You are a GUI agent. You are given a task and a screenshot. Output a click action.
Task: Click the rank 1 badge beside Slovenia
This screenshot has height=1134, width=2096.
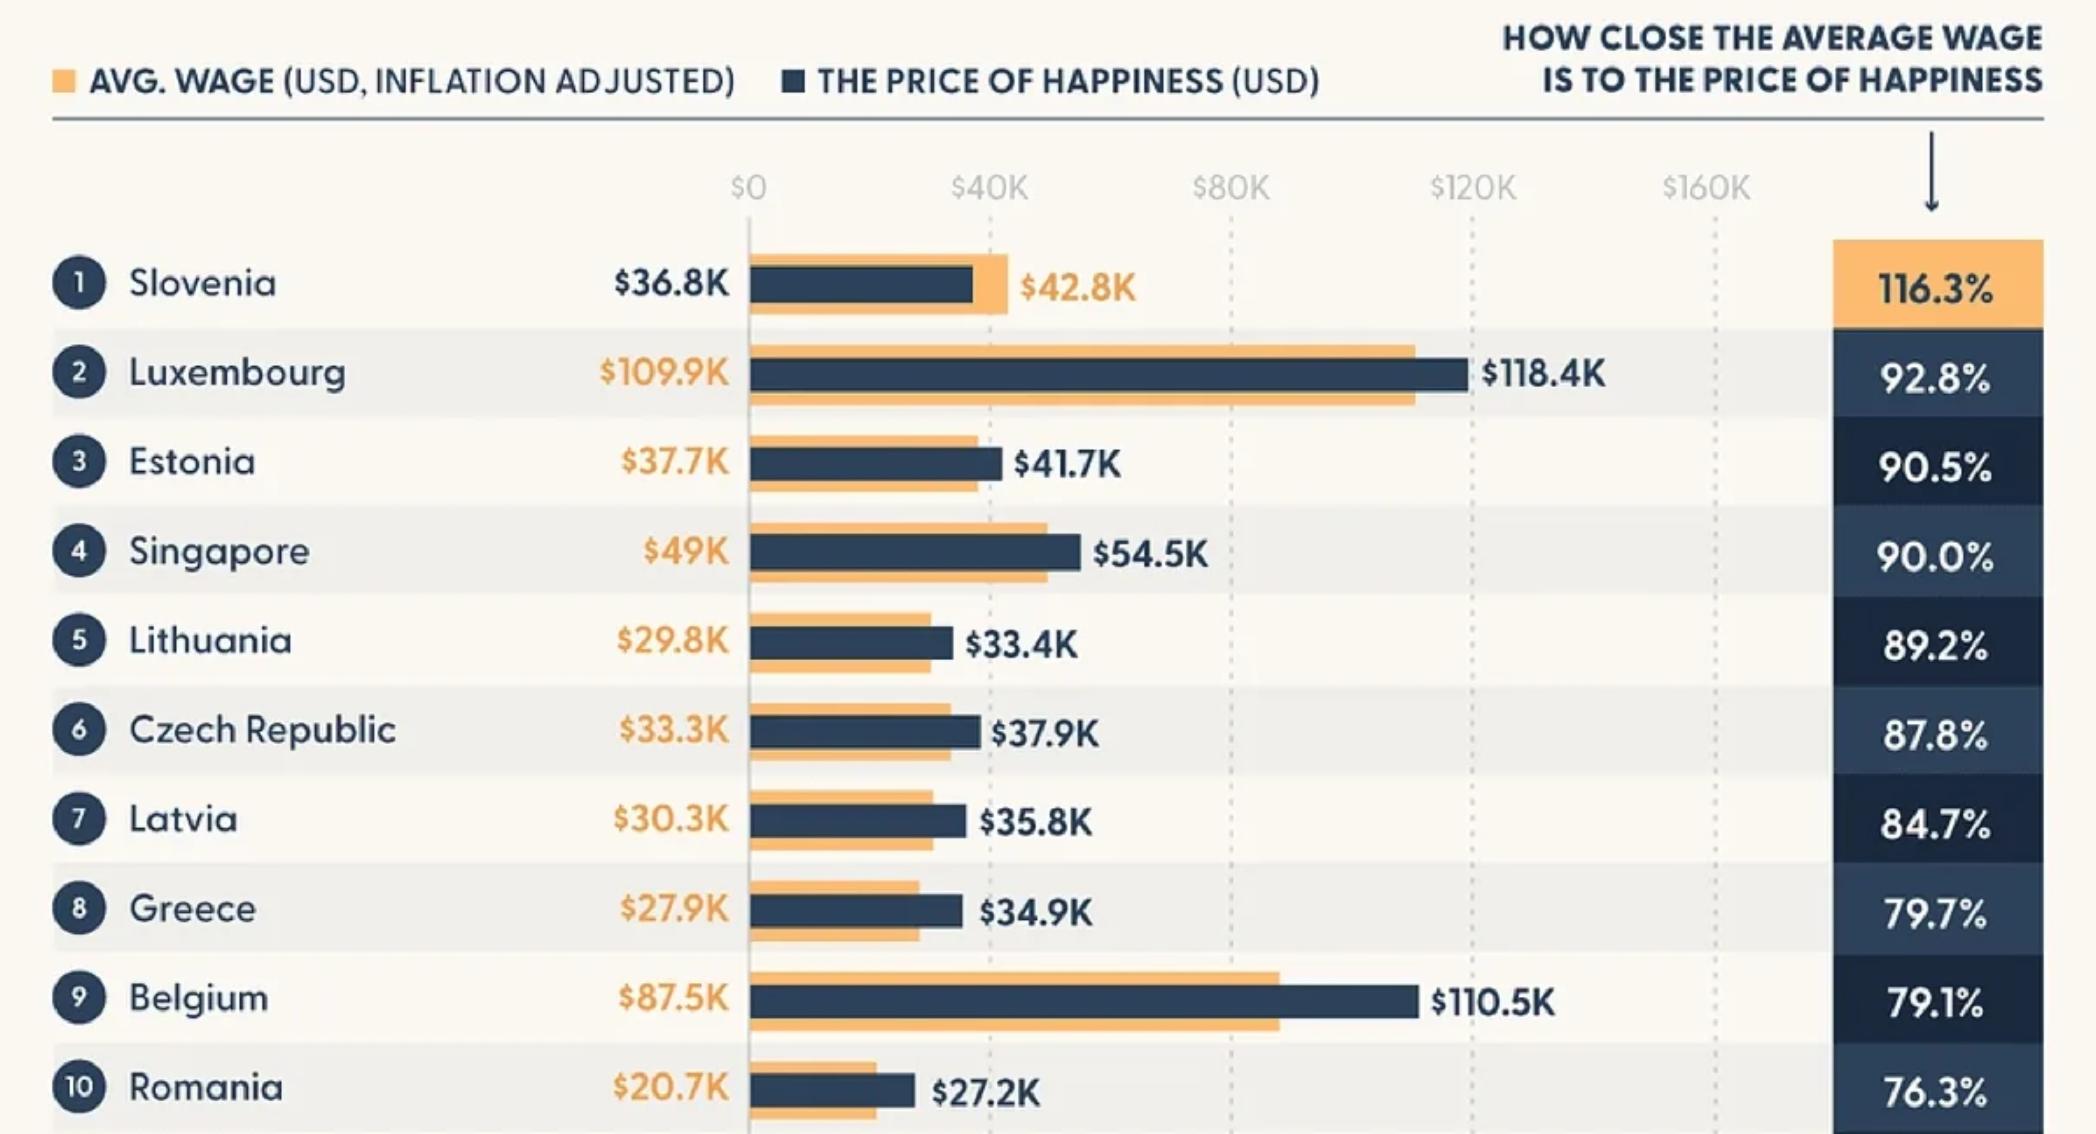coord(79,283)
